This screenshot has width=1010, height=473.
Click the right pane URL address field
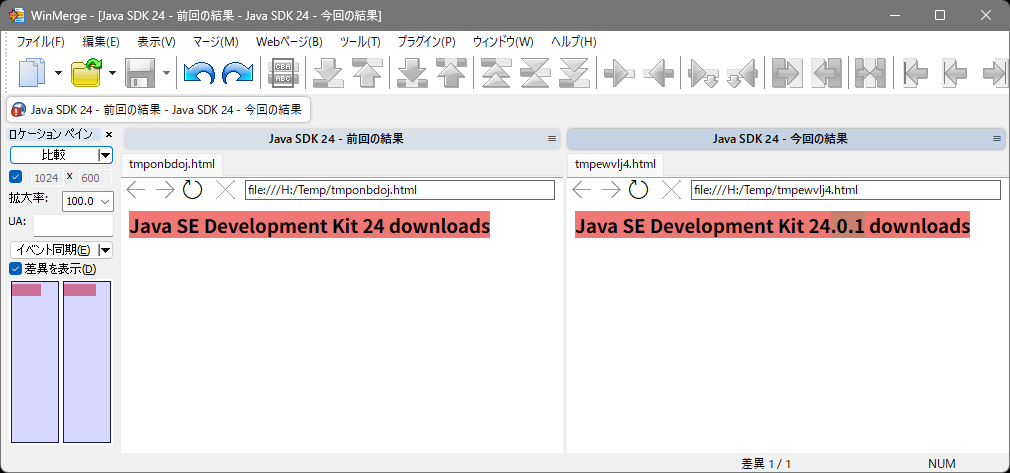tap(846, 190)
